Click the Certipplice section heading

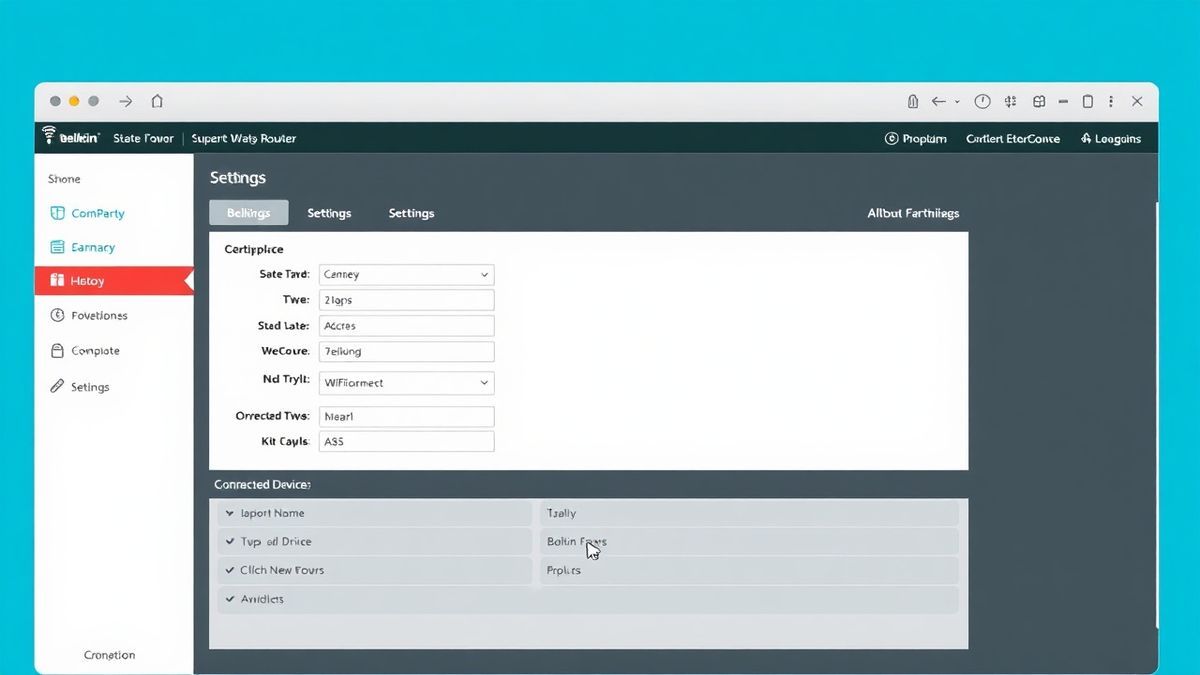(254, 249)
